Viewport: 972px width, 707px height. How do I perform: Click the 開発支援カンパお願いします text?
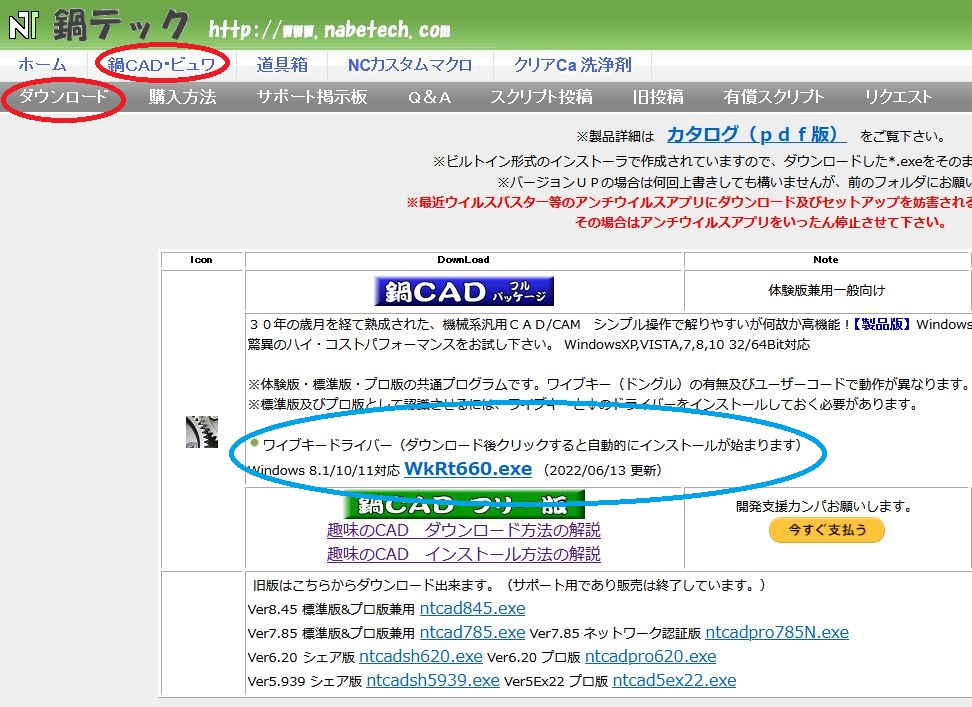[824, 506]
